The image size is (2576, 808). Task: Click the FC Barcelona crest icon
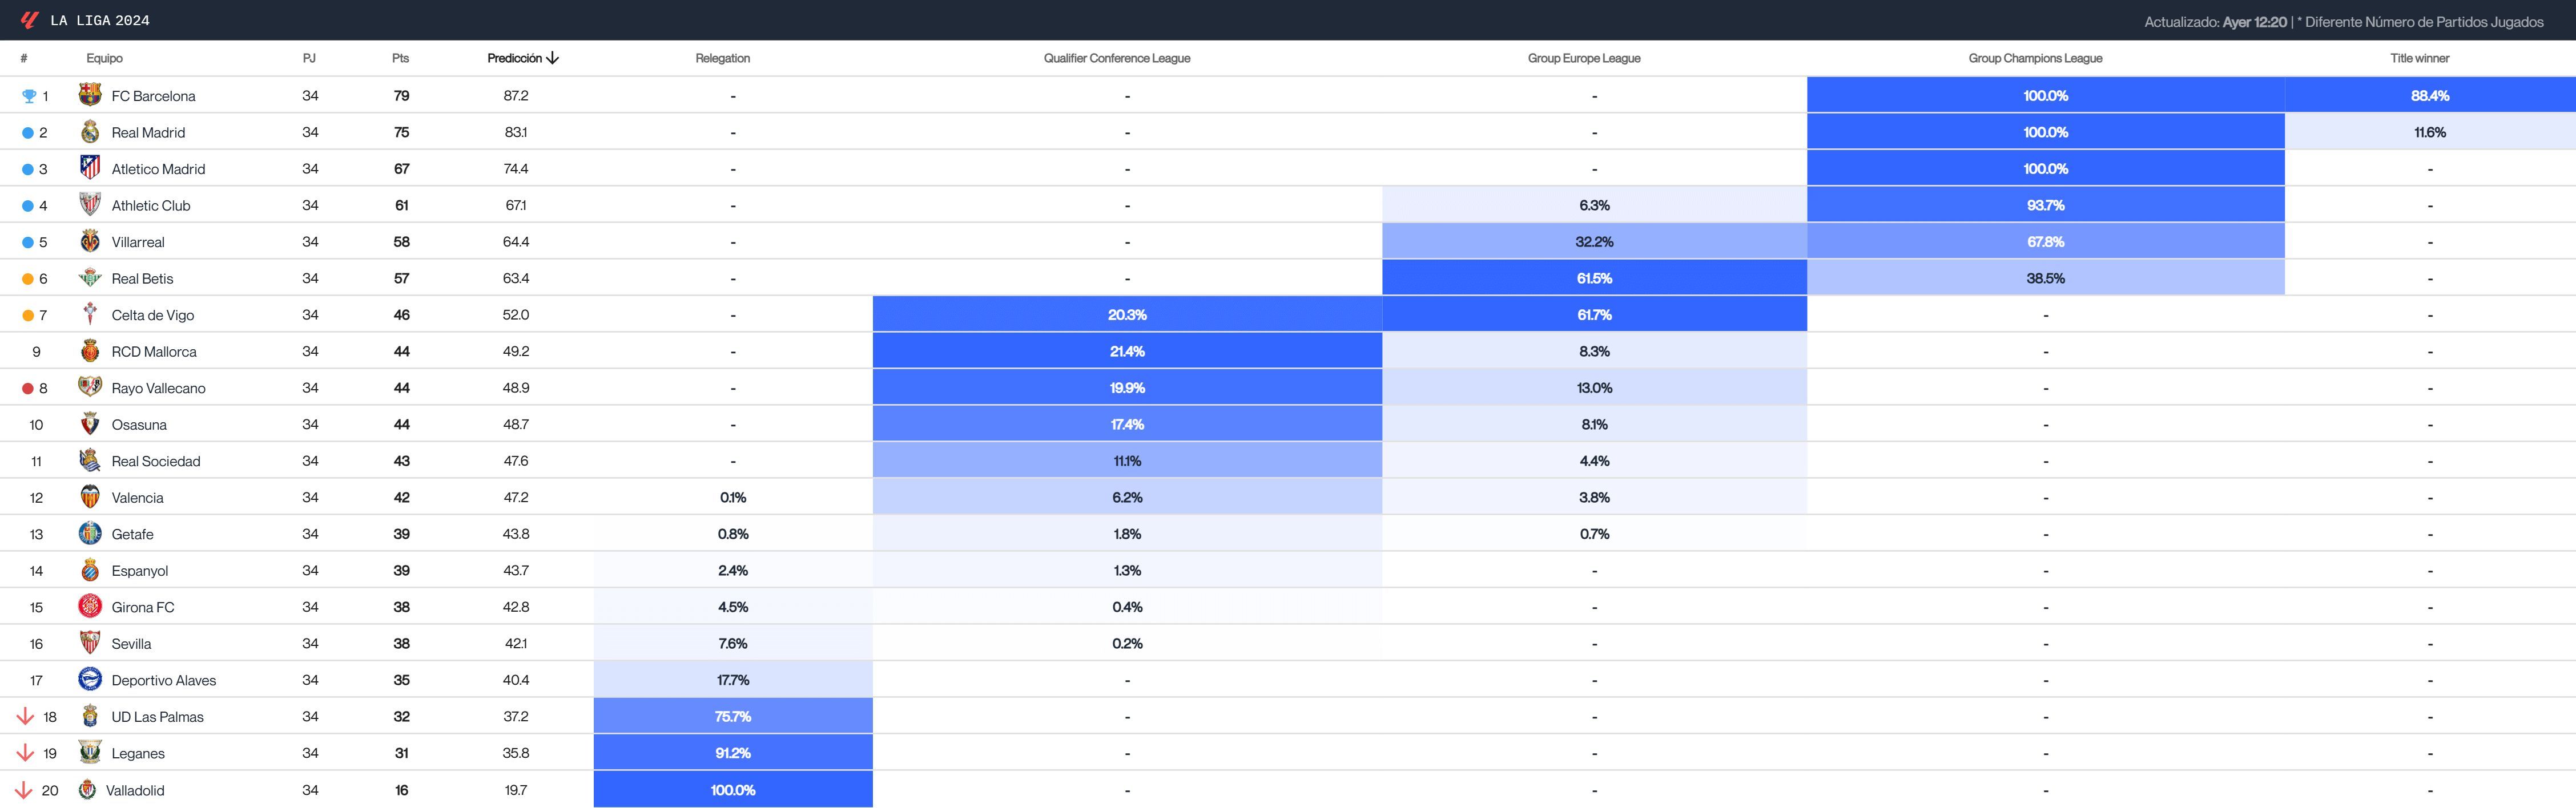[x=90, y=95]
